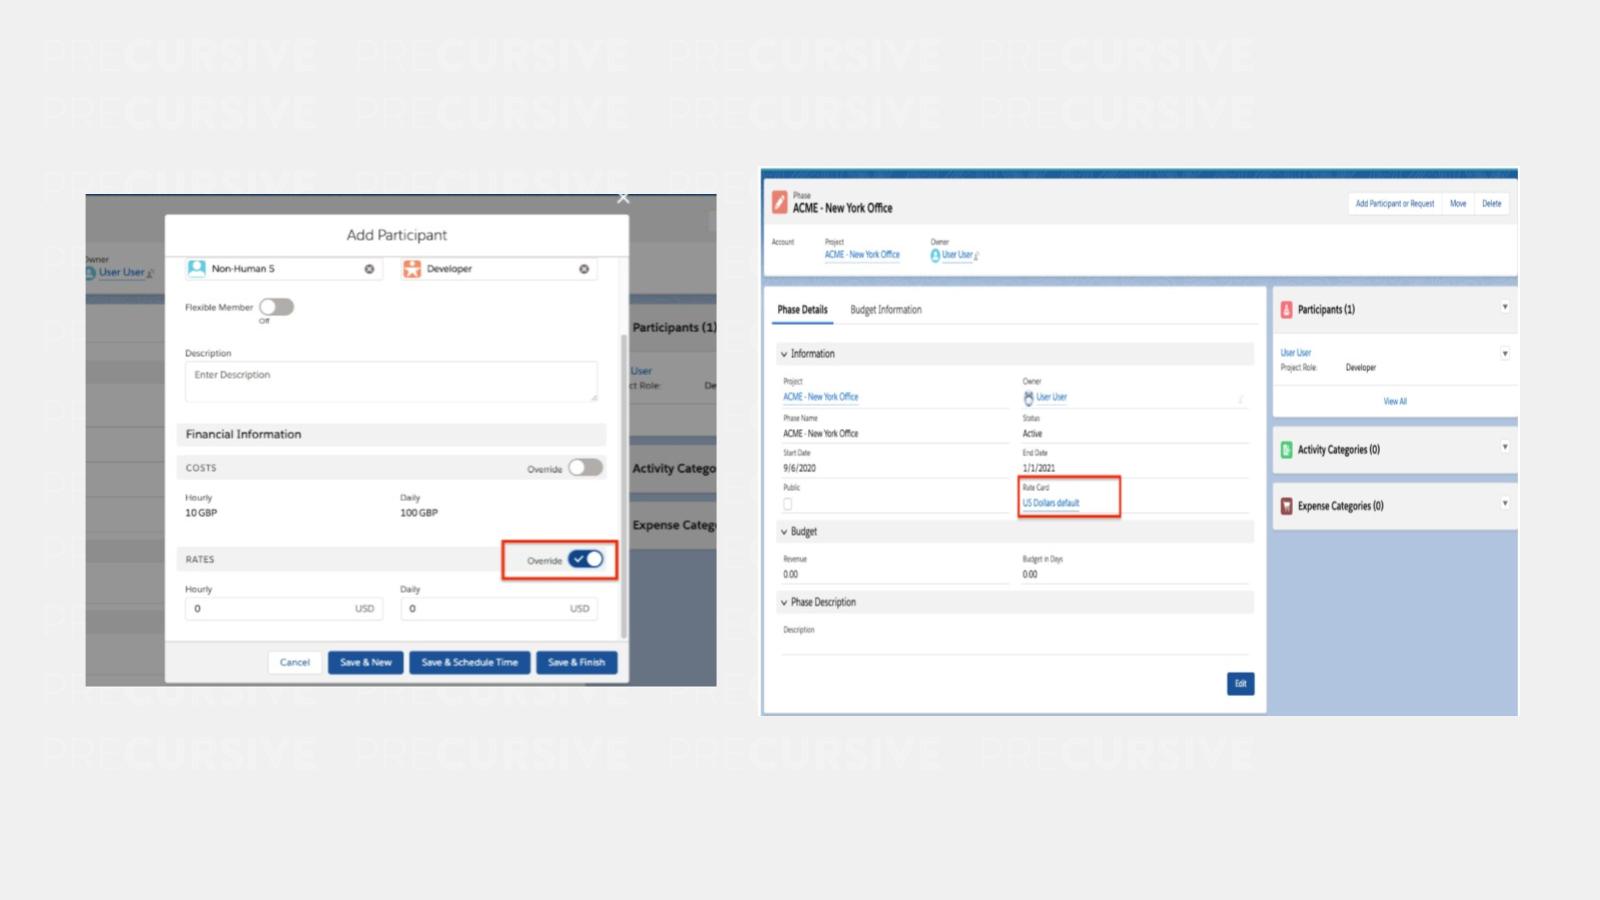This screenshot has height=900, width=1600.
Task: Open the US Dollars default rate card link
Action: tap(1050, 503)
